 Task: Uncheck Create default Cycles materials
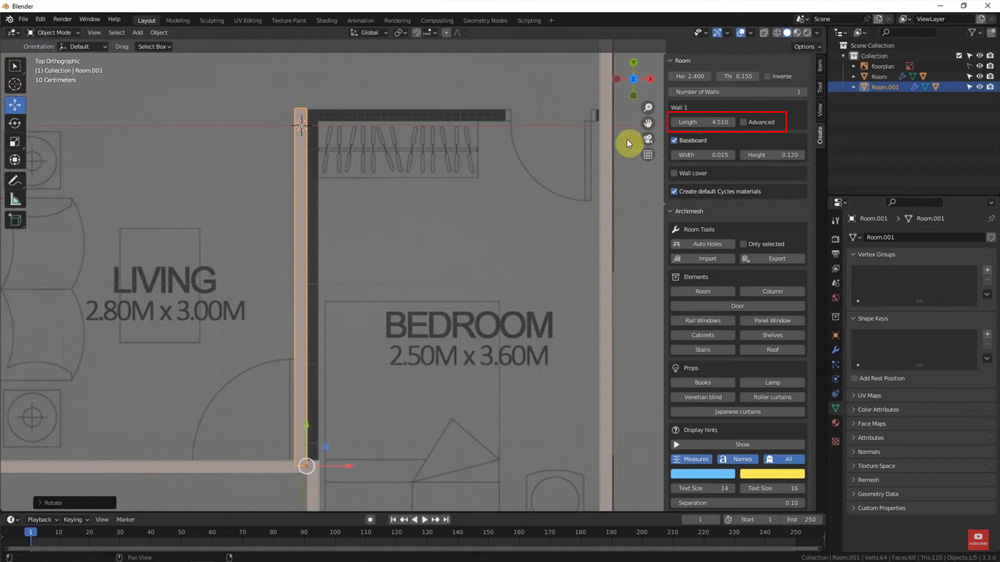674,191
